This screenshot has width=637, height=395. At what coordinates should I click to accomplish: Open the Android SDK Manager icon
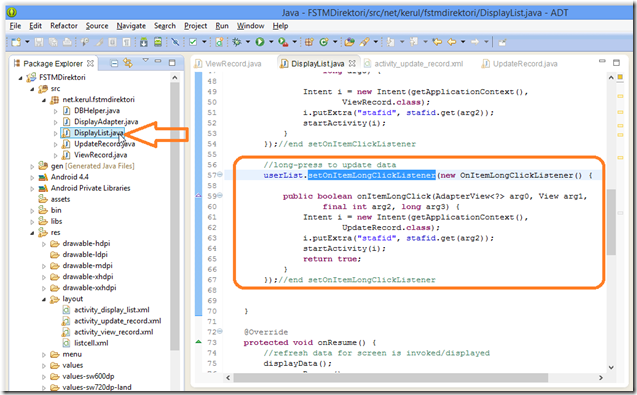pyautogui.click(x=144, y=42)
